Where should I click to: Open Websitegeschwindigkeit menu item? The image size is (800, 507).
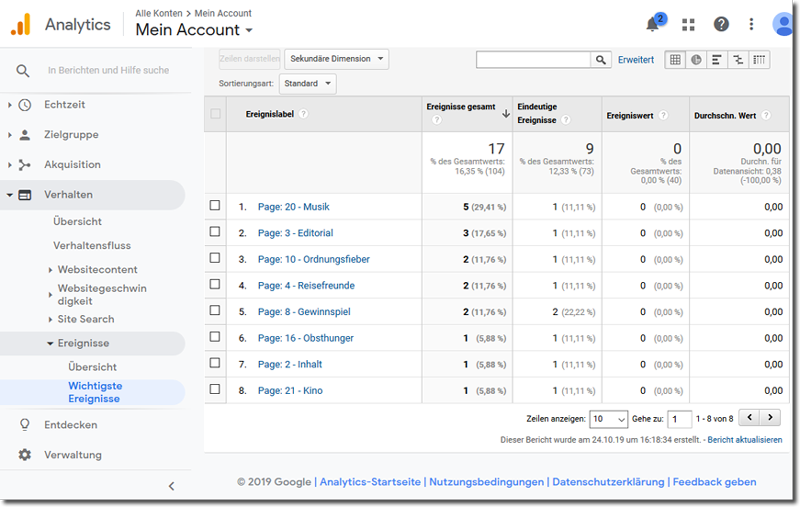[102, 295]
